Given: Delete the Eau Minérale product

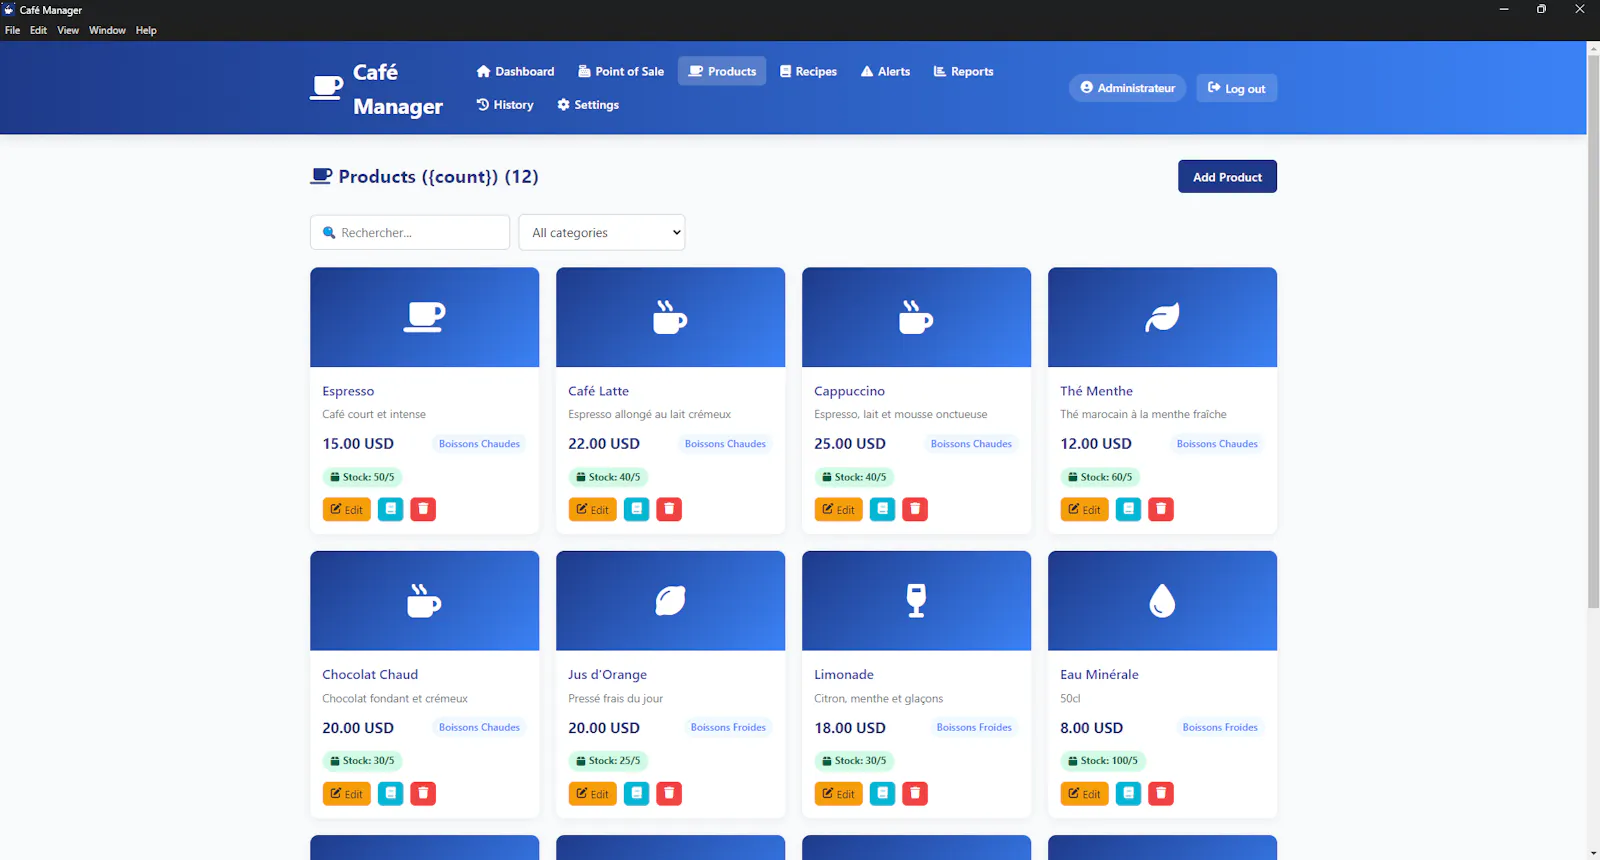Looking at the screenshot, I should (x=1161, y=793).
